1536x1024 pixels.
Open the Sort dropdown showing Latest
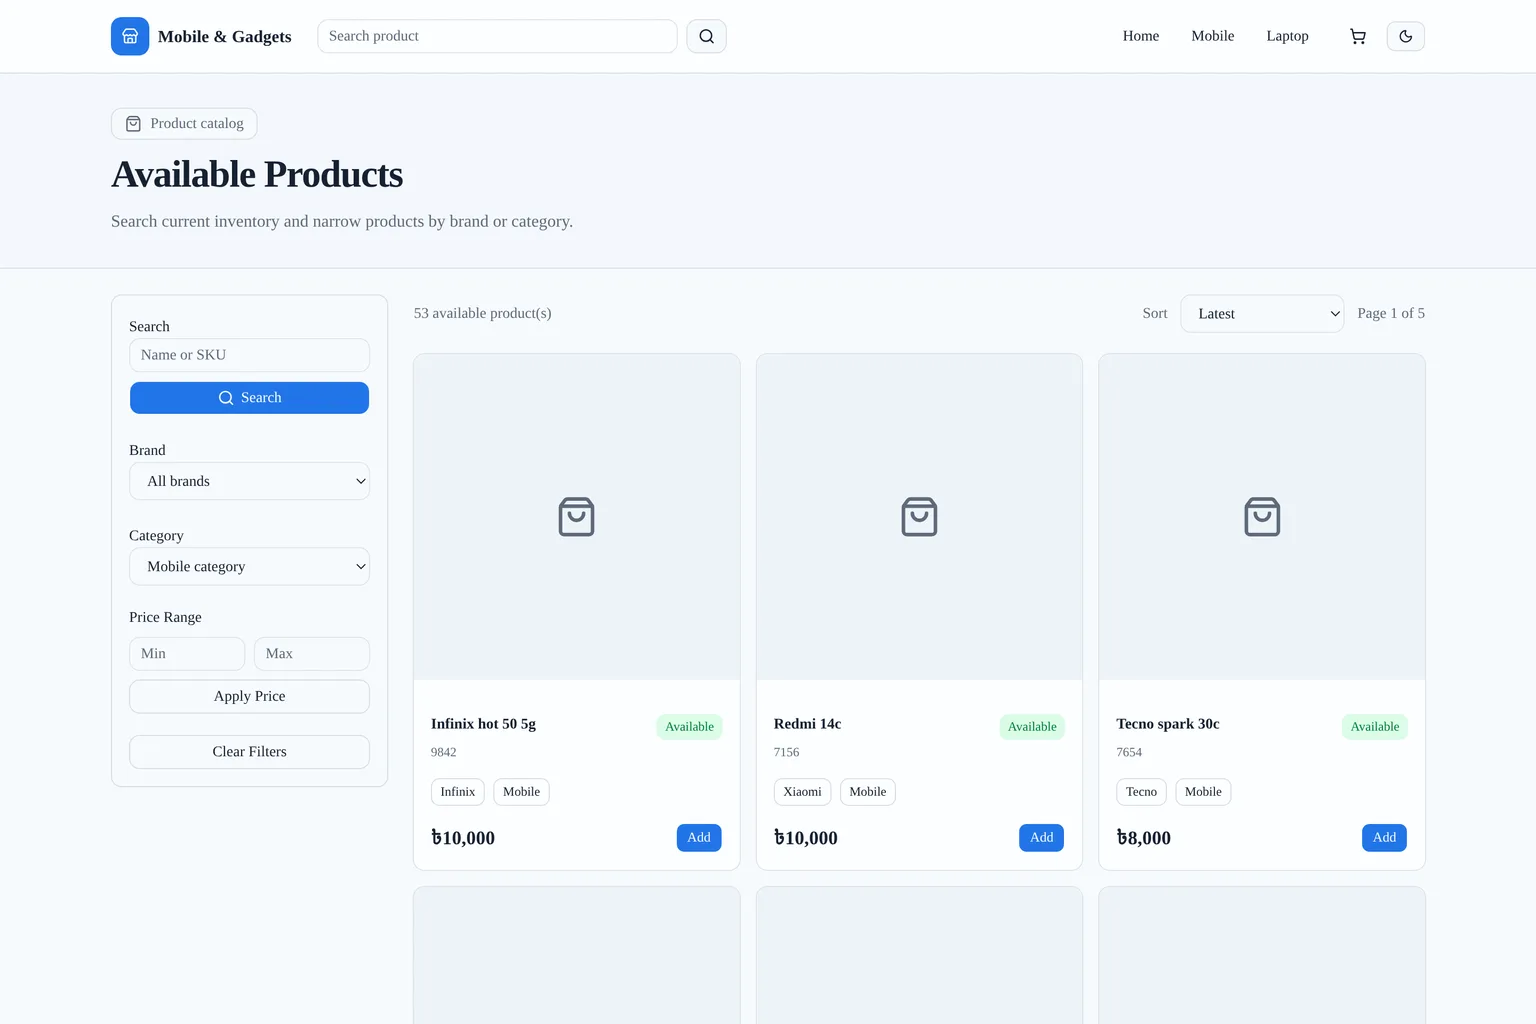pos(1262,313)
